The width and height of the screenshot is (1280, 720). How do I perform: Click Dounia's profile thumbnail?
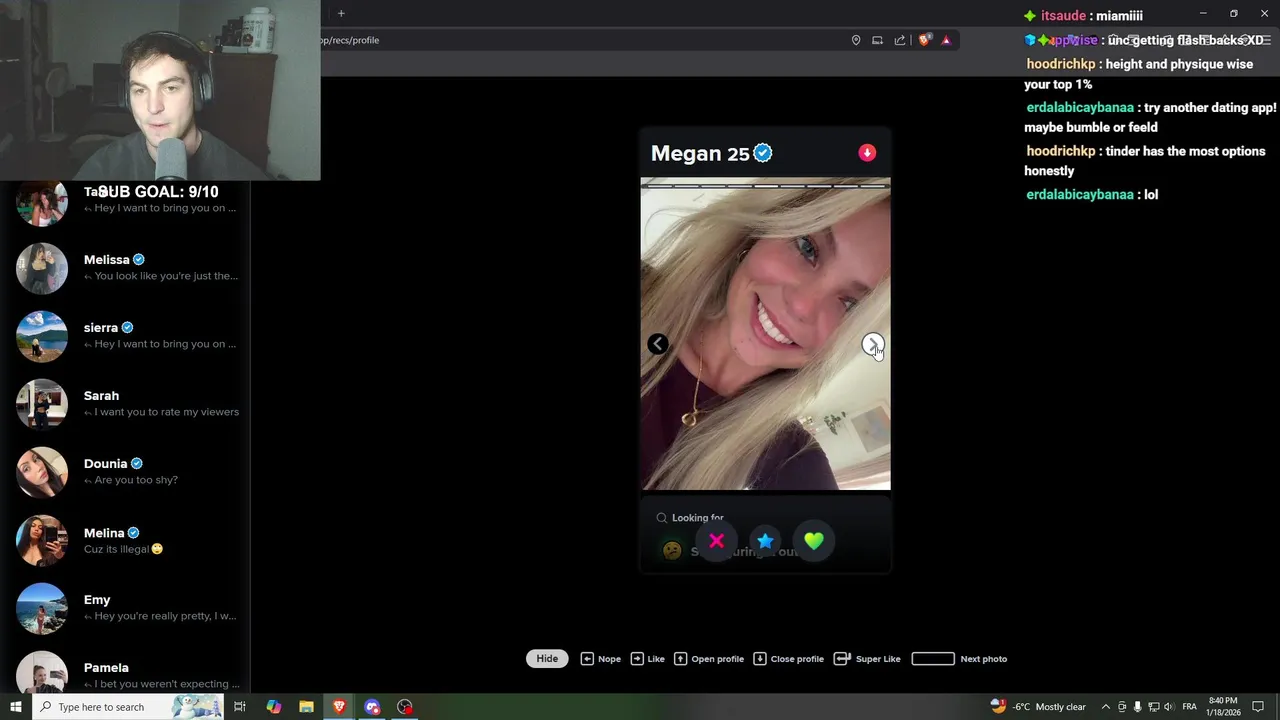(42, 472)
